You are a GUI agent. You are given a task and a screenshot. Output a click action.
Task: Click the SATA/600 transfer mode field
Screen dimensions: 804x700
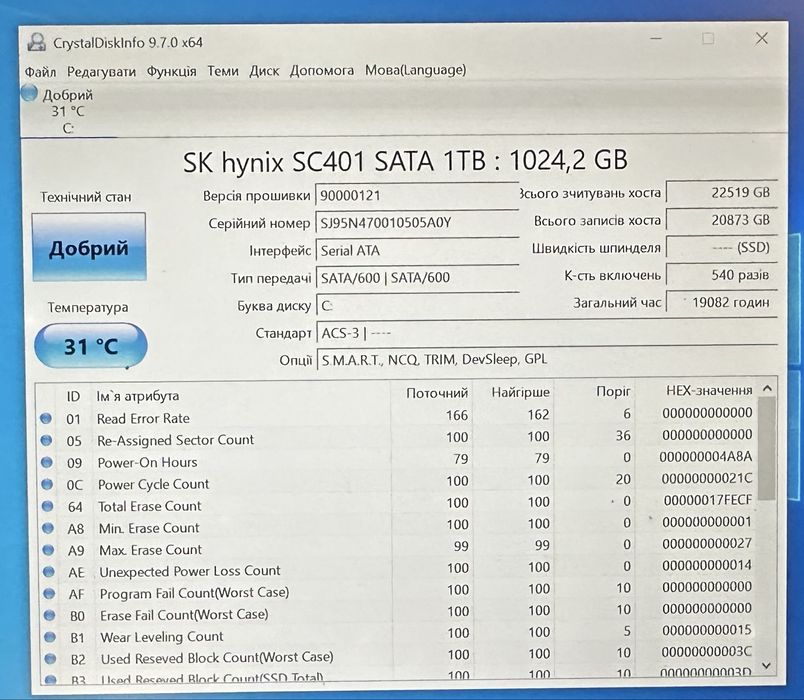[417, 278]
